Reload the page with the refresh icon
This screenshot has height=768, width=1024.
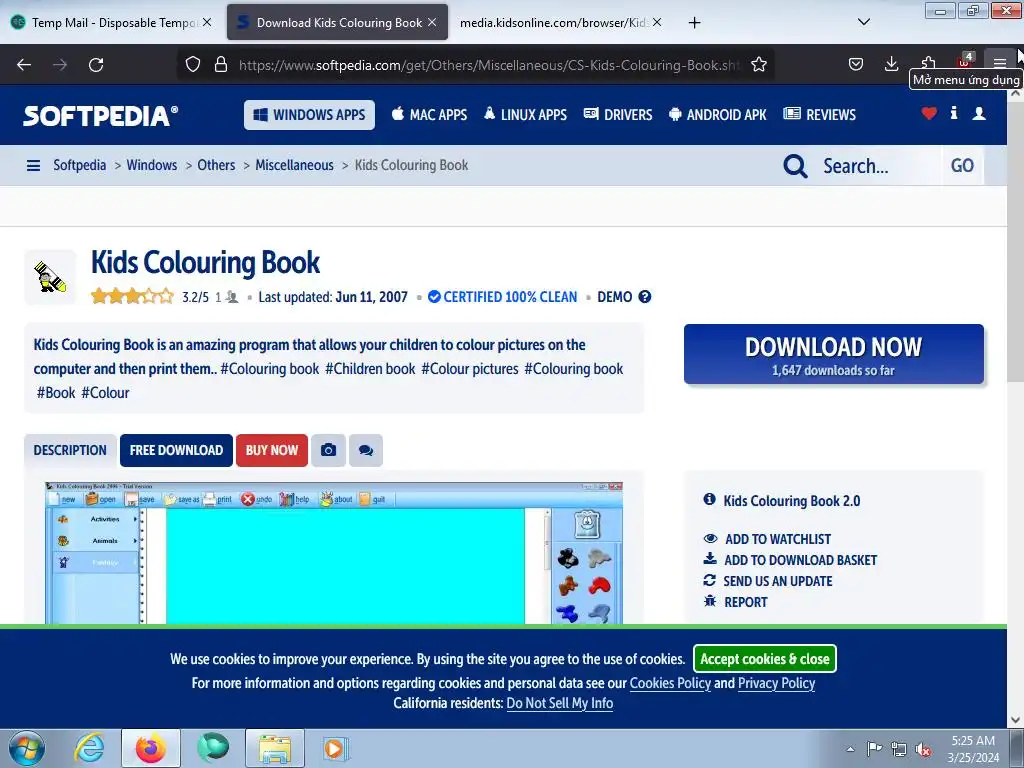pos(96,65)
